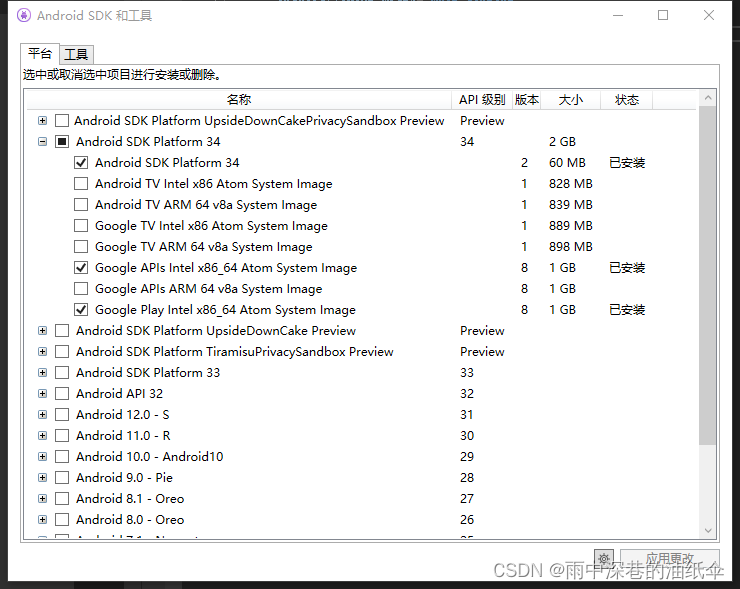
Task: Click the 版本 column header
Action: [x=526, y=100]
